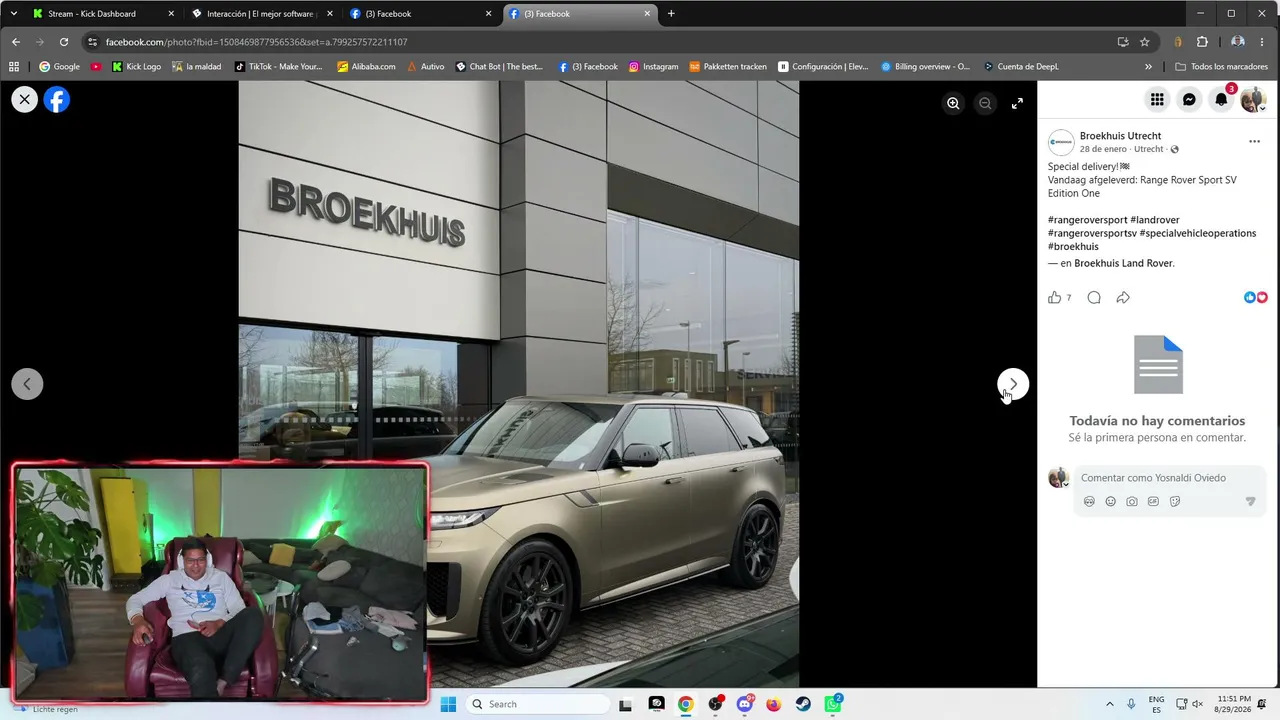The width and height of the screenshot is (1280, 720).
Task: Go back to the previous page
Action: [x=15, y=42]
